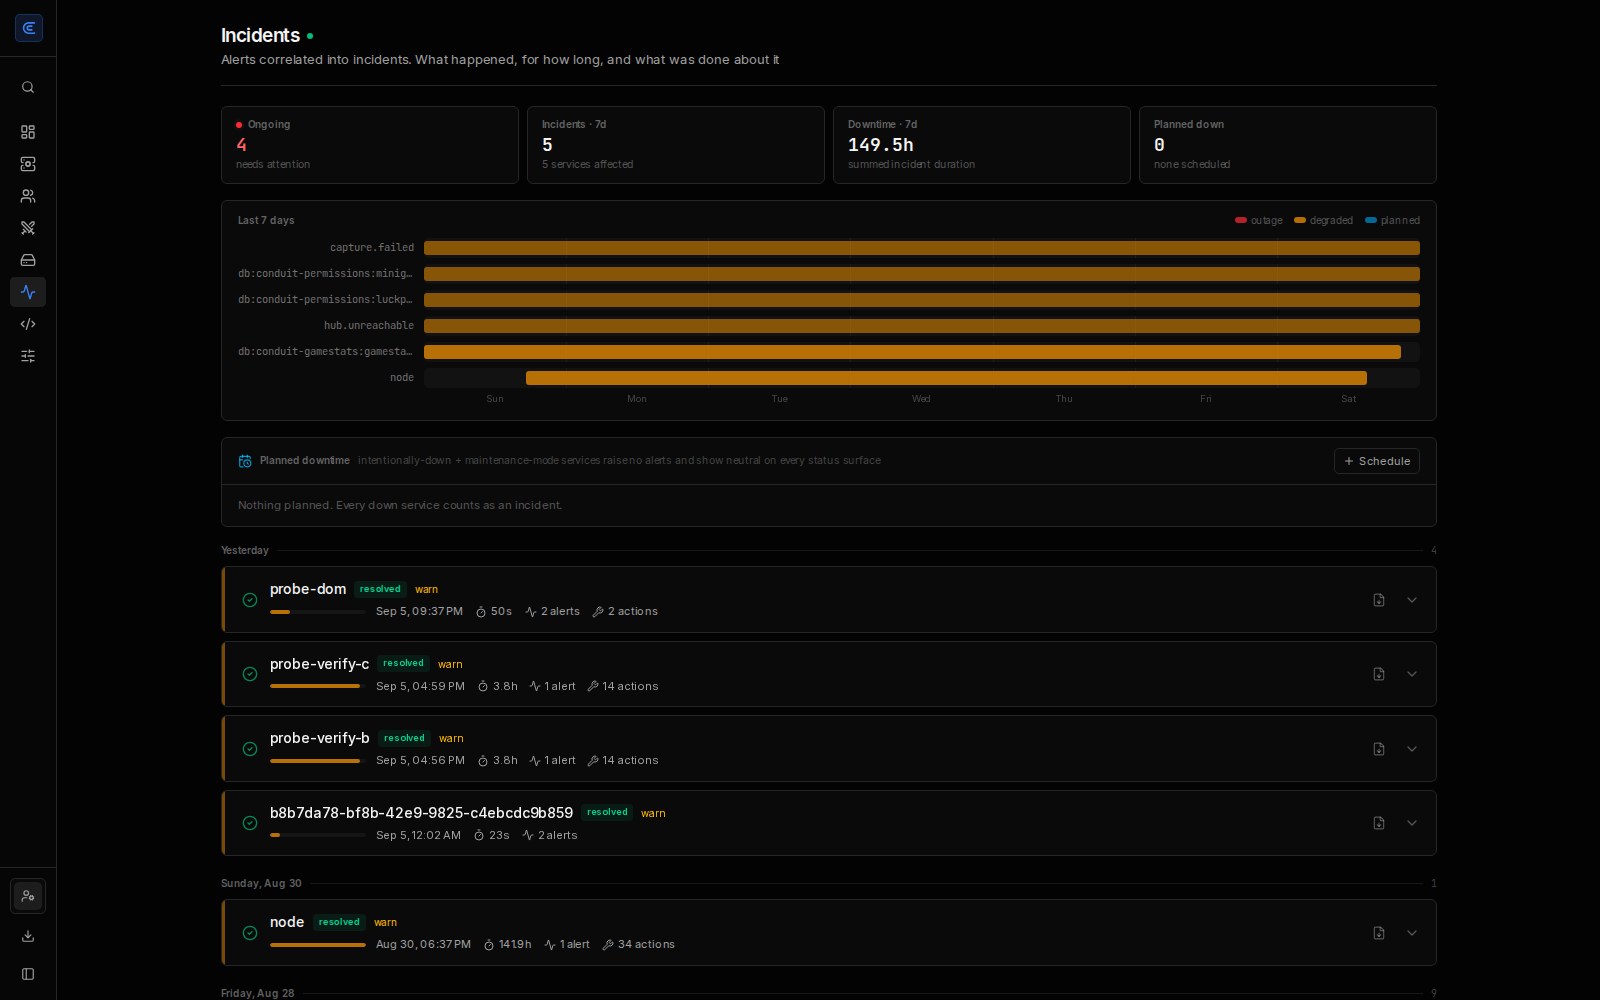1600x1000 pixels.
Task: Click the Schedule planned downtime button
Action: point(1377,461)
